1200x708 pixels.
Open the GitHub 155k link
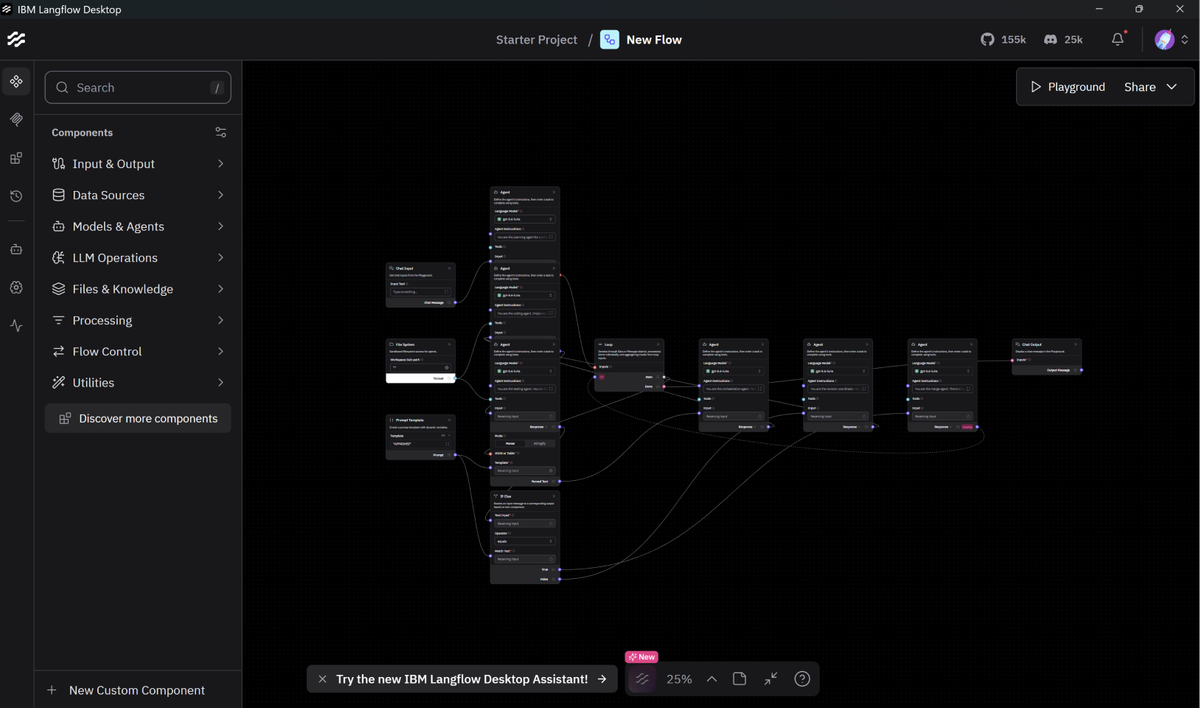(x=1003, y=40)
